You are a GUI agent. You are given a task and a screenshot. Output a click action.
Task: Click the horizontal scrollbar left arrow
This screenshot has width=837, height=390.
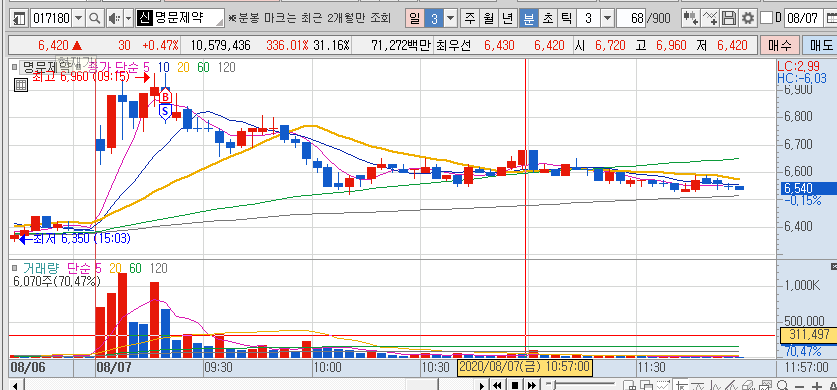(15, 386)
